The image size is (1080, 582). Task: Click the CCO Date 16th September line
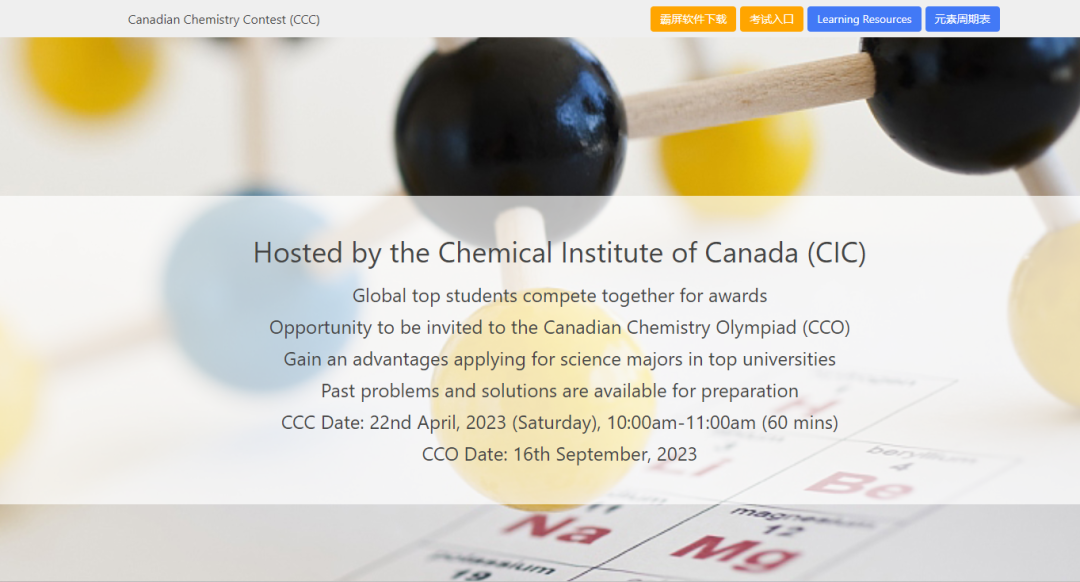click(x=559, y=454)
